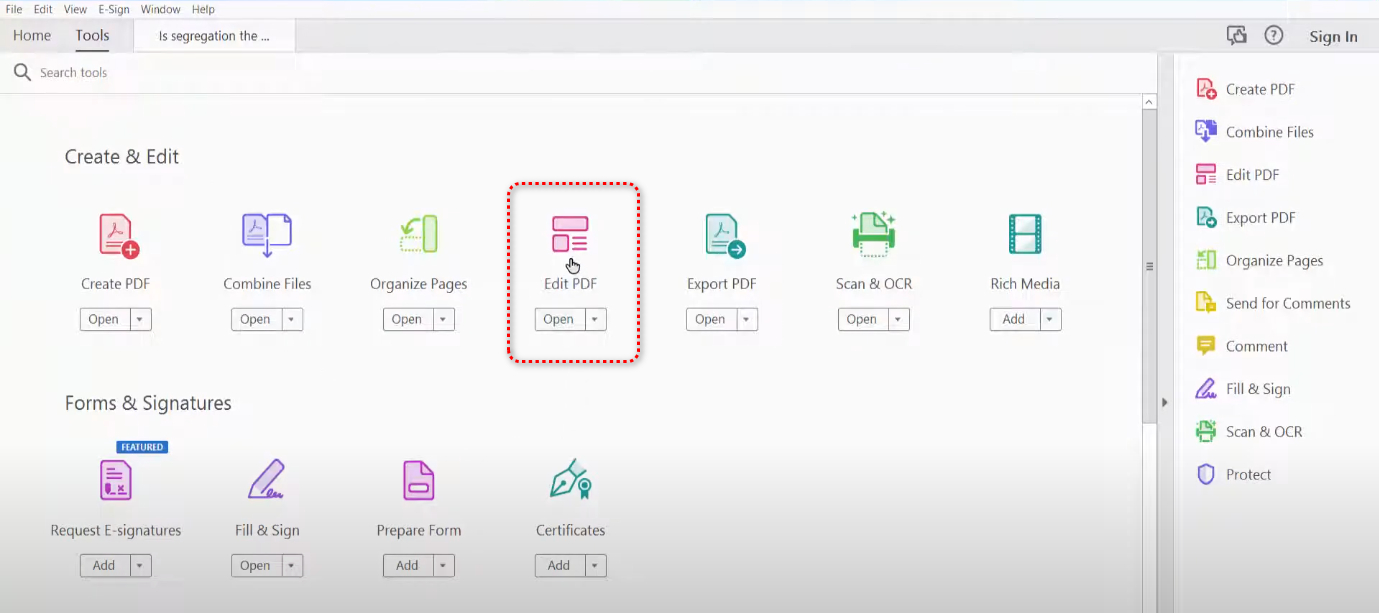Click the Certificates pen icon
The height and width of the screenshot is (613, 1379).
tap(570, 480)
